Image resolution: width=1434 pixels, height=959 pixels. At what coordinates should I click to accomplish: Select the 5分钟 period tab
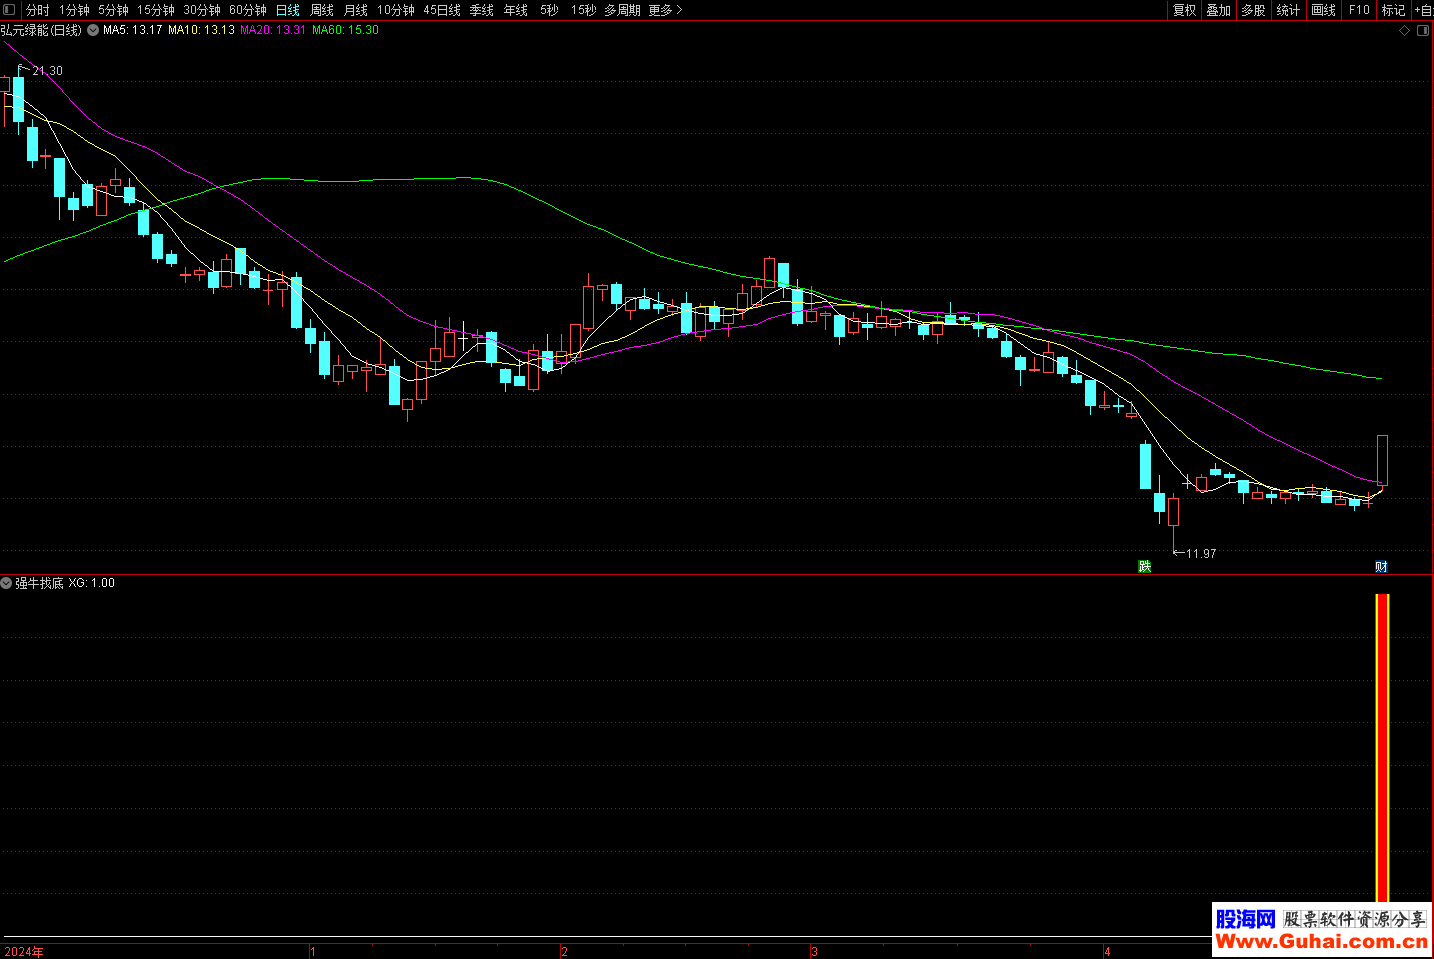coord(113,10)
